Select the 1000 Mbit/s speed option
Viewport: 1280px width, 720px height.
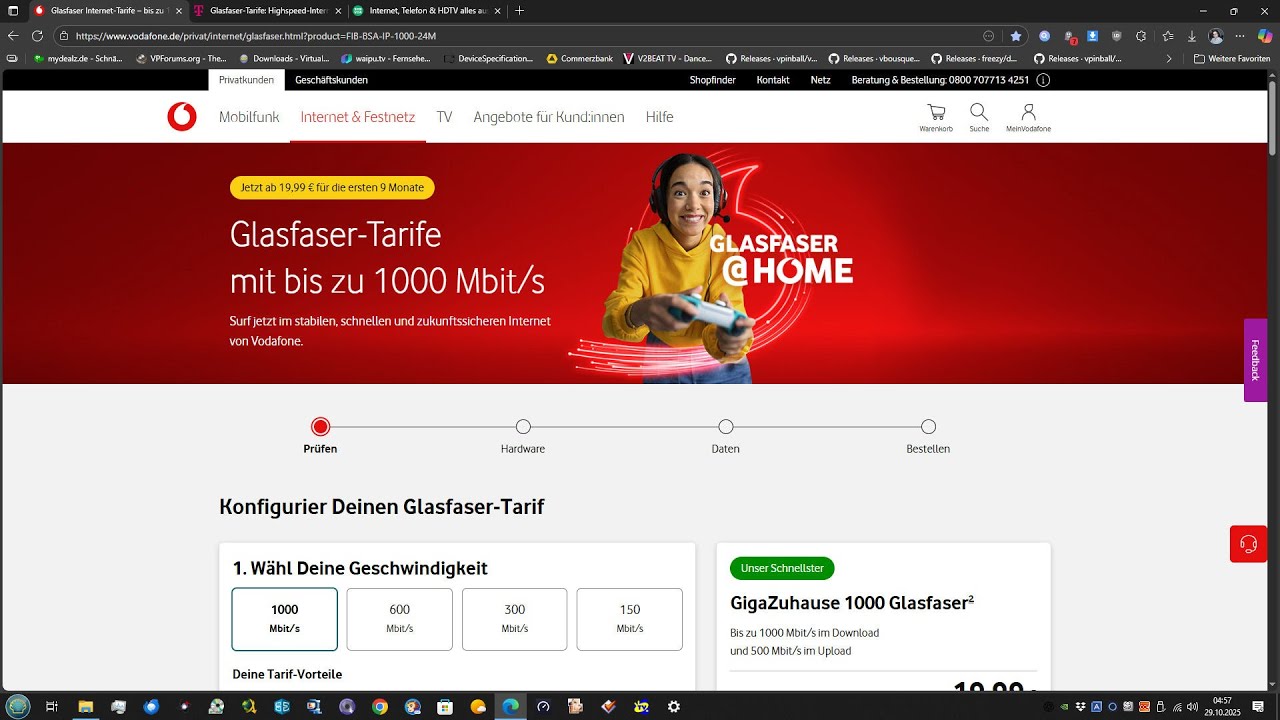click(x=284, y=619)
